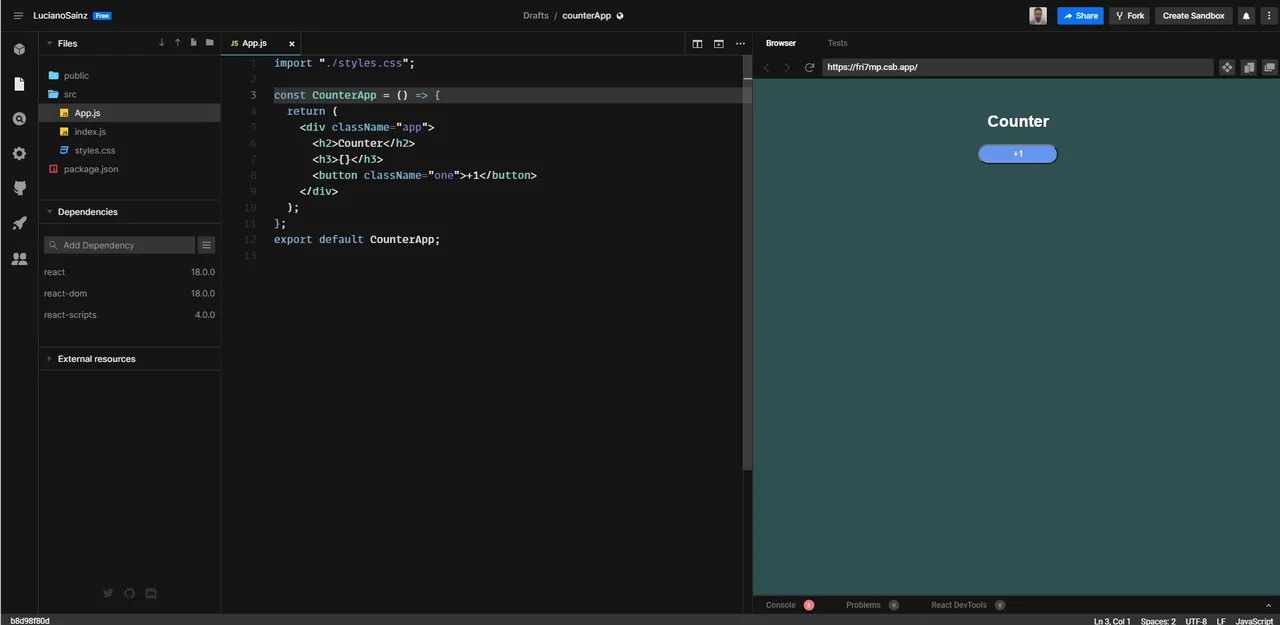Click the counterApp sandbox title
Viewport: 1280px width, 625px height.
[x=587, y=16]
